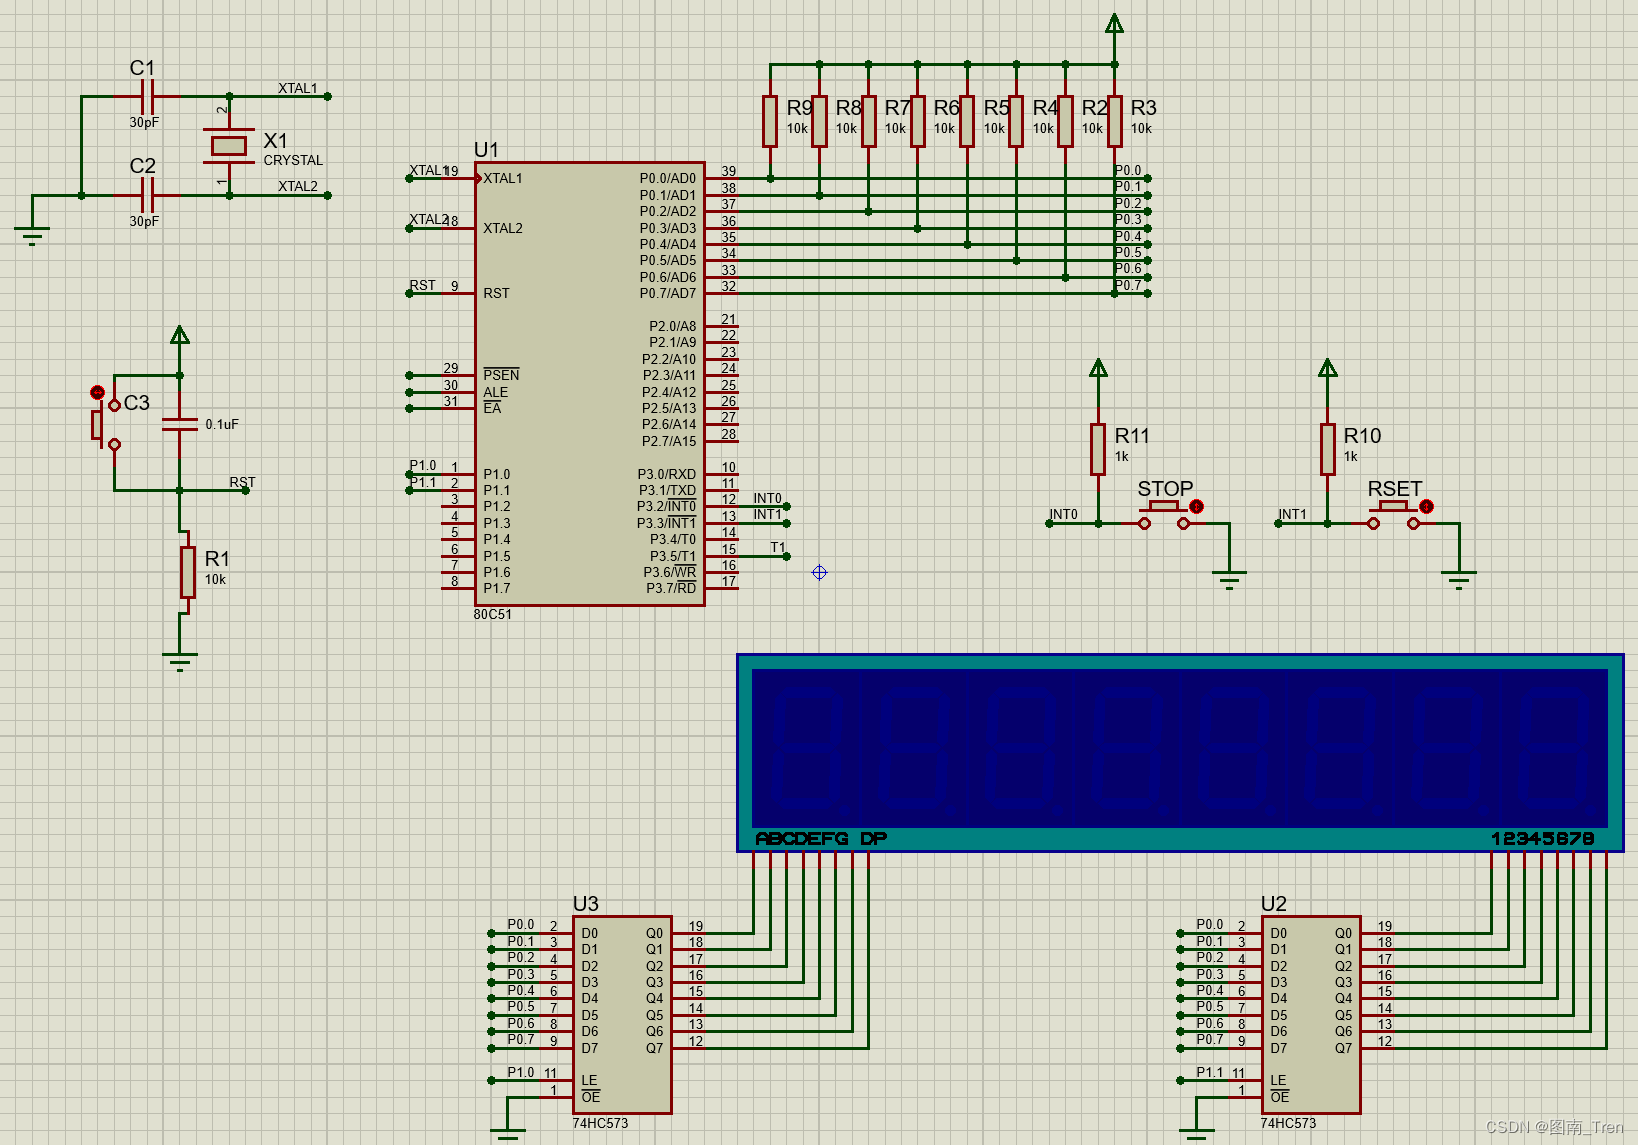
Task: Click the INT1 terminal label beside R10
Action: 1292,514
